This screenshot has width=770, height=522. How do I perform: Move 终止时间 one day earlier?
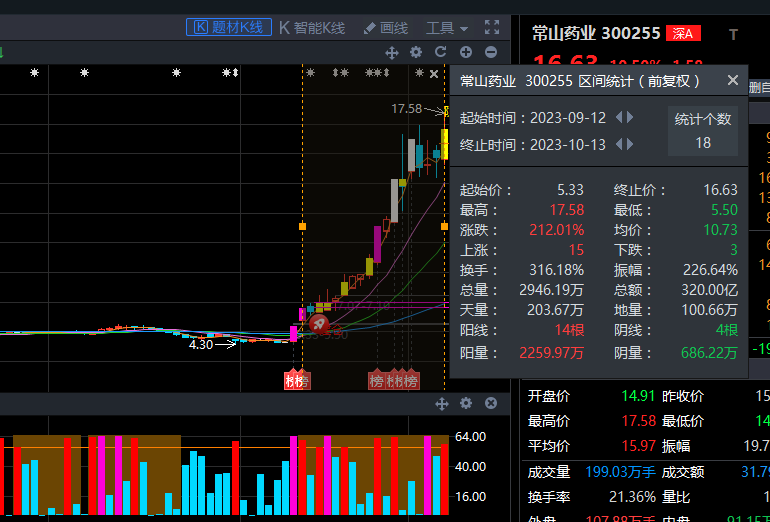pyautogui.click(x=619, y=144)
